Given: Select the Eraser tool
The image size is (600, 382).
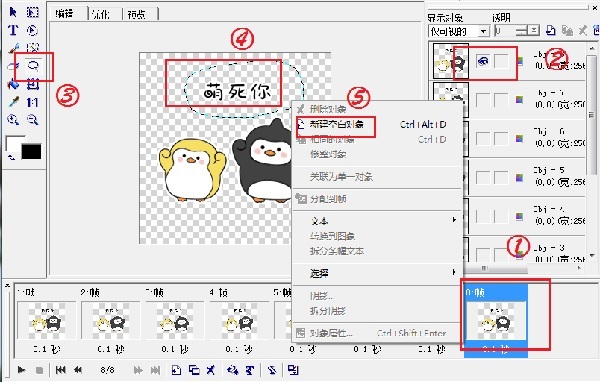Looking at the screenshot, I should [x=12, y=66].
